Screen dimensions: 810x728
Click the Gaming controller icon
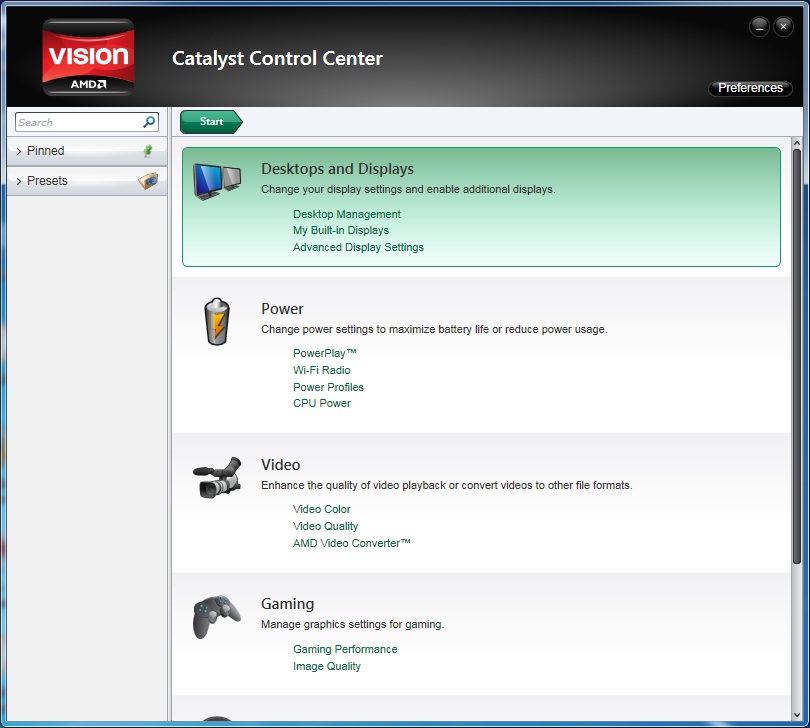217,616
